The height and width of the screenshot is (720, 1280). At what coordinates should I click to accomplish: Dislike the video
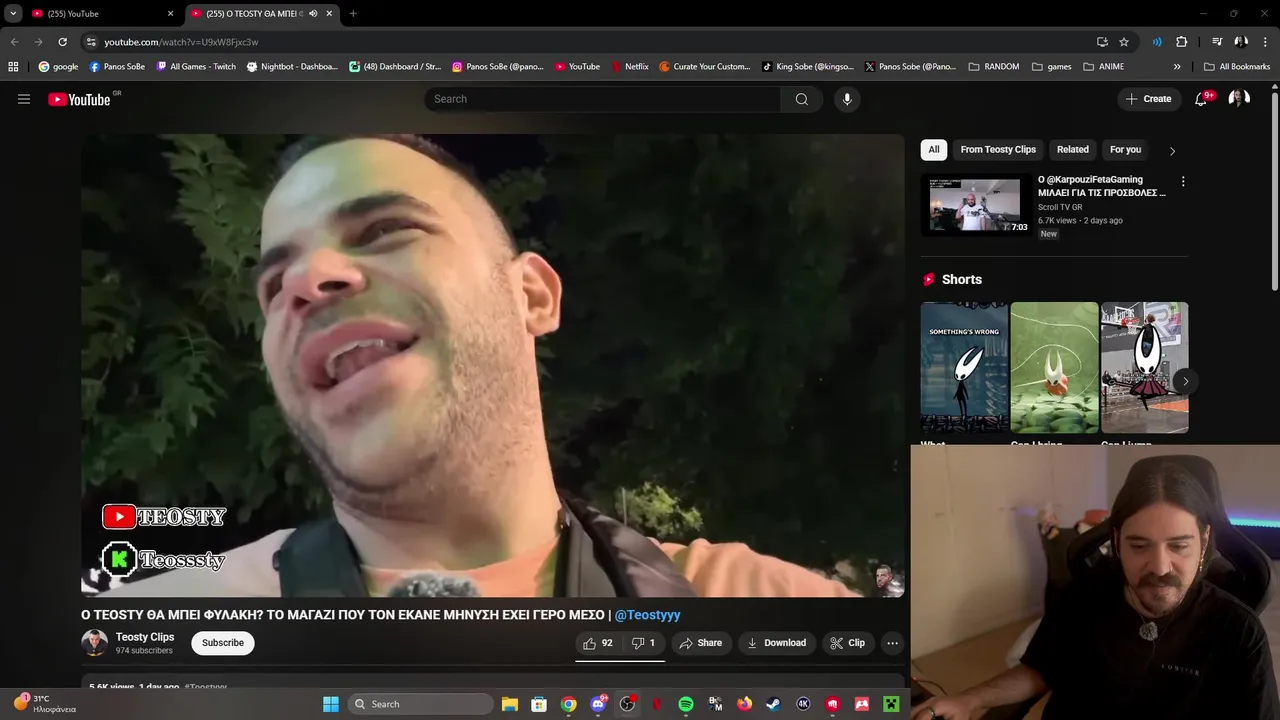(x=643, y=643)
